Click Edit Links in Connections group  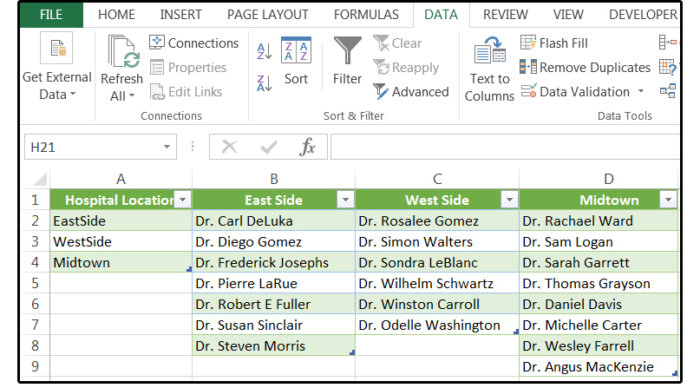point(186,92)
